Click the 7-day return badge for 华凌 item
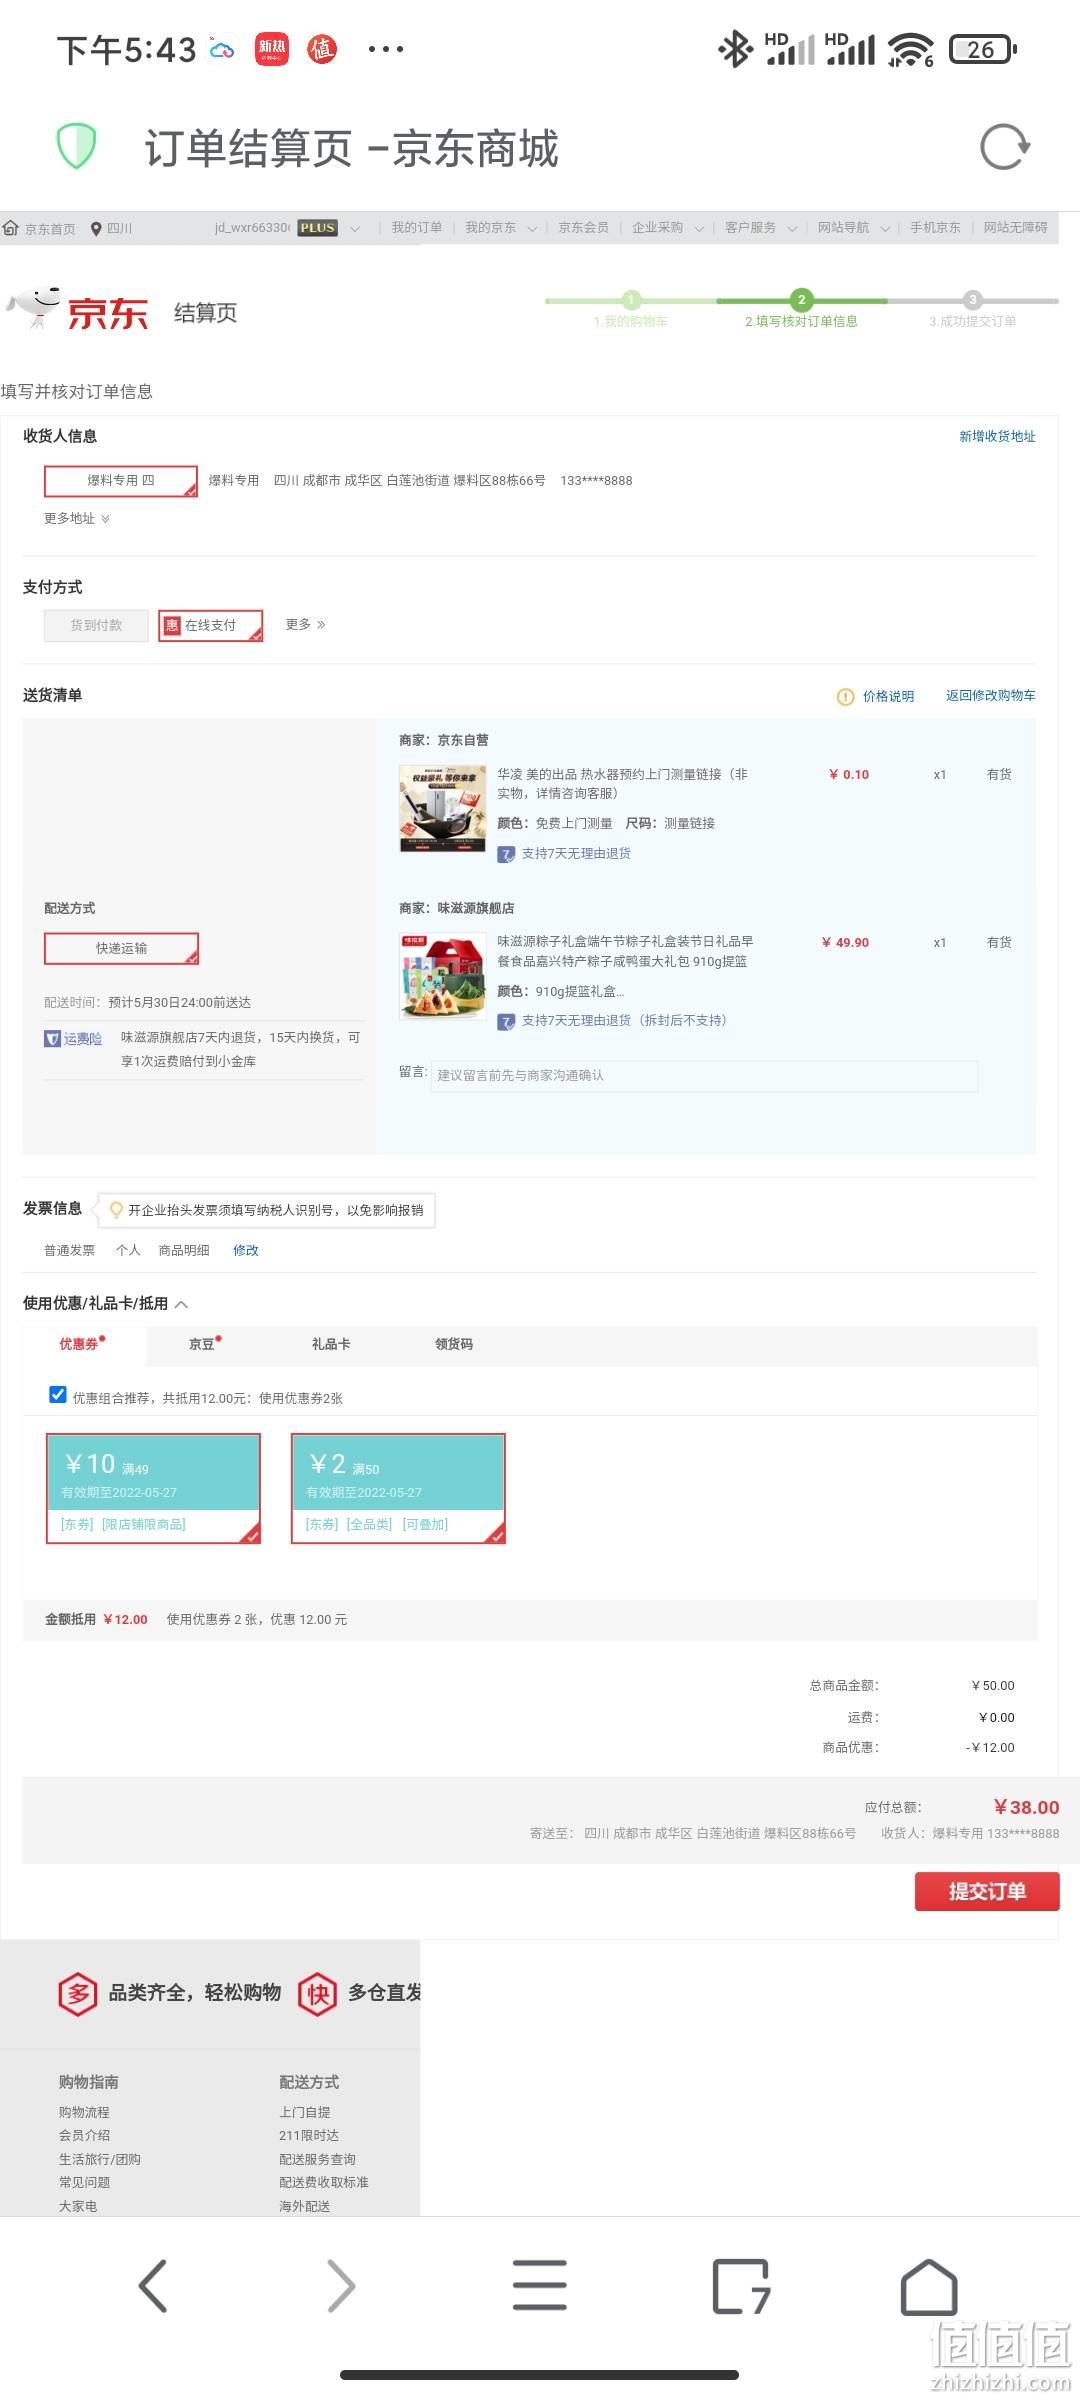1080x2400 pixels. point(507,854)
